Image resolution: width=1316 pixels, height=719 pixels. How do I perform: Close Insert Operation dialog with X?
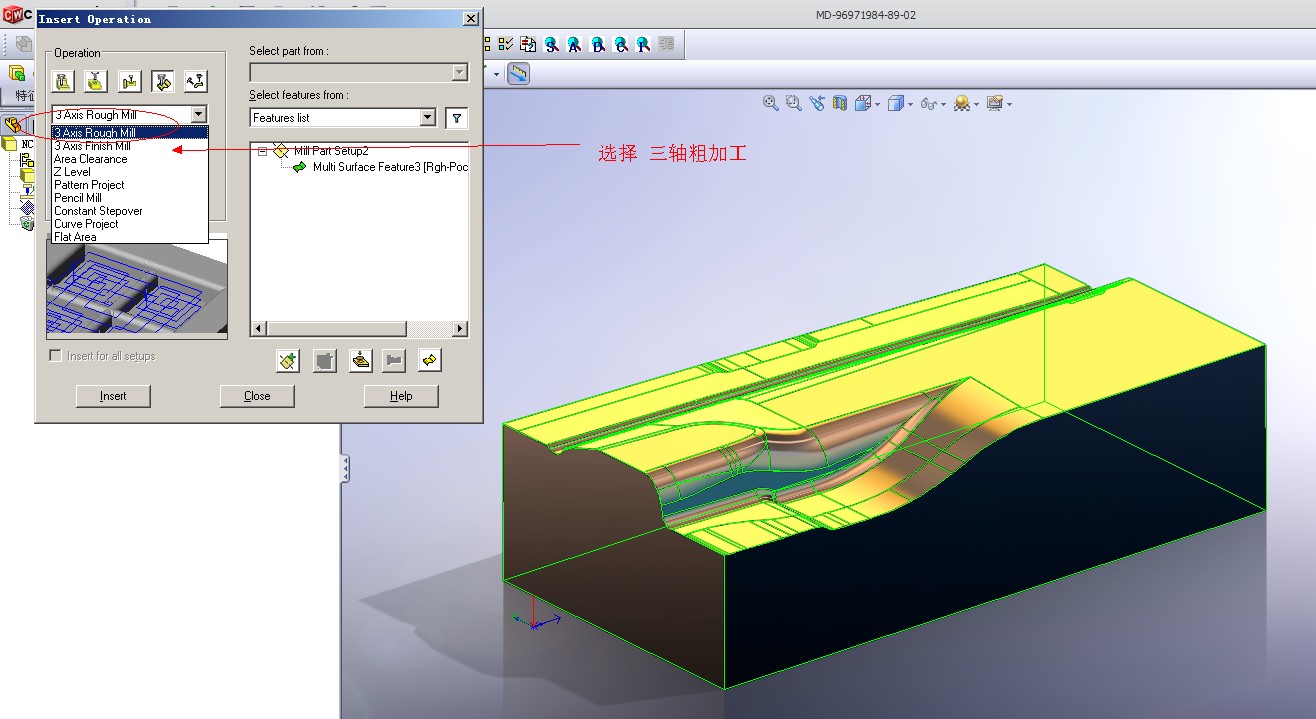click(471, 19)
